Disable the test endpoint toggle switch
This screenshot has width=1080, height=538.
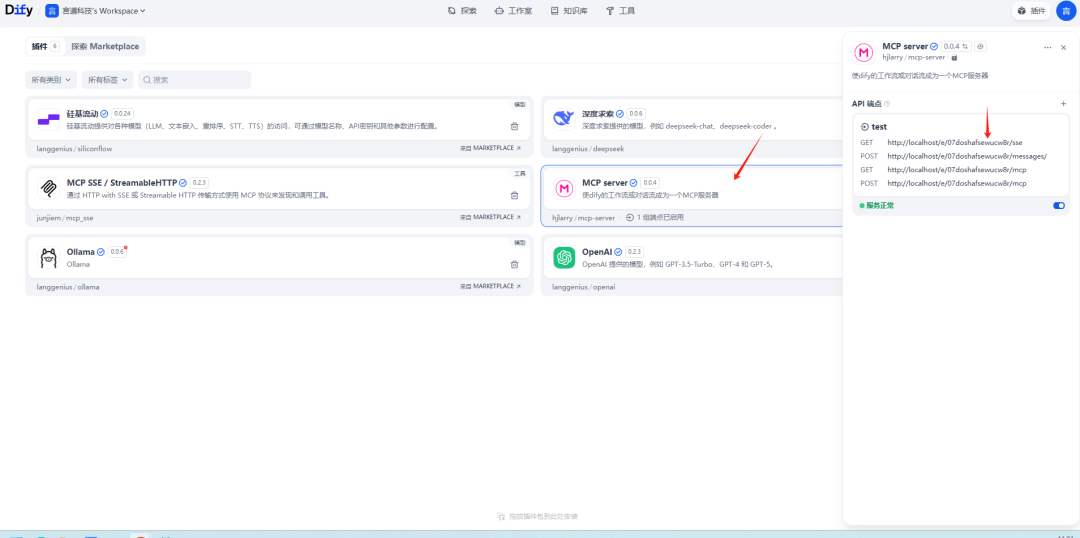[x=1059, y=205]
